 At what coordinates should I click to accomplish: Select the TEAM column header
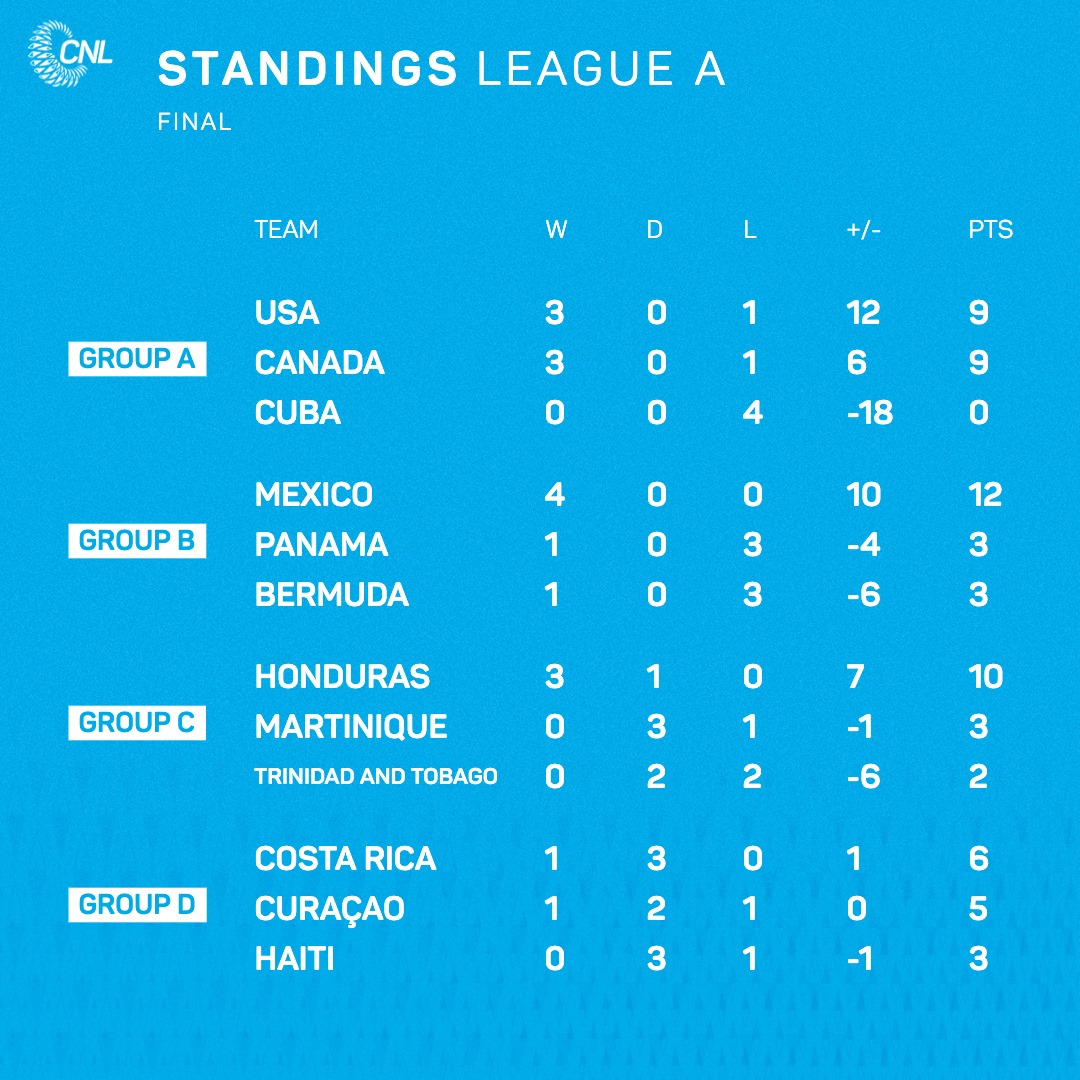tap(287, 229)
